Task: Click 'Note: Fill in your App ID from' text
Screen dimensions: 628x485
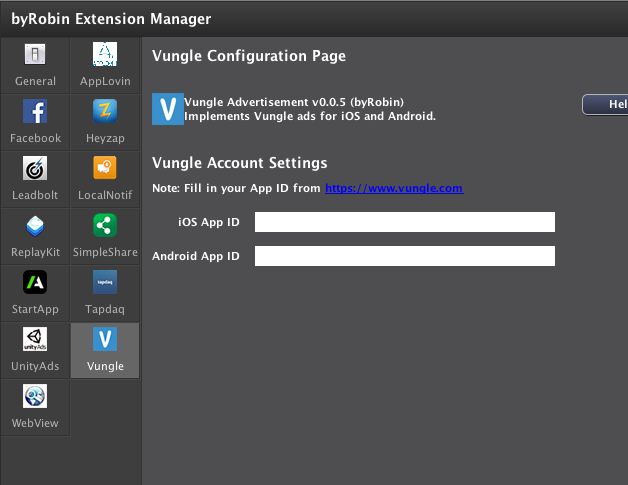Action: 236,188
